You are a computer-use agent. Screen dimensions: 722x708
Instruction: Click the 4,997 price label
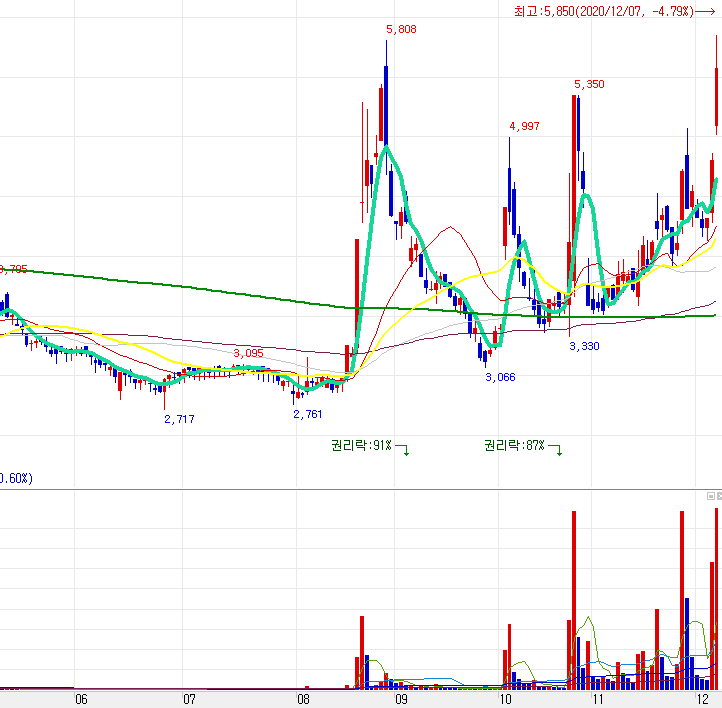[524, 126]
